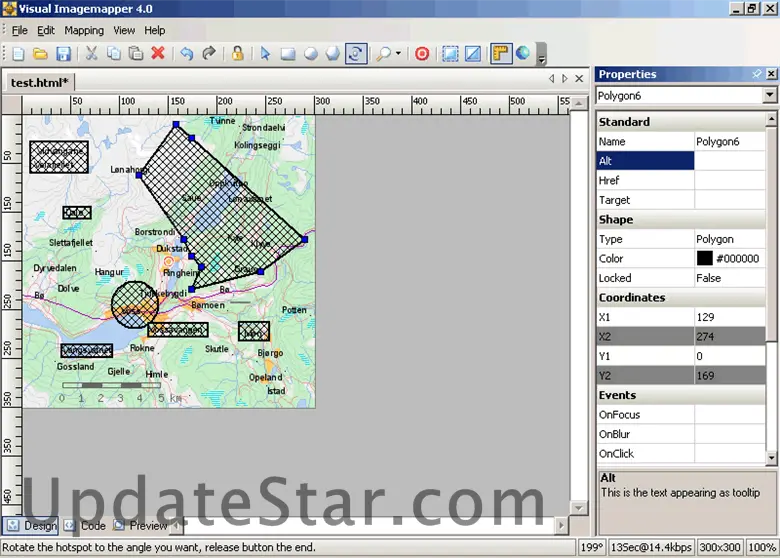Screen dimensions: 780x558
Task: Click the Name property value Polygon6
Action: point(730,142)
